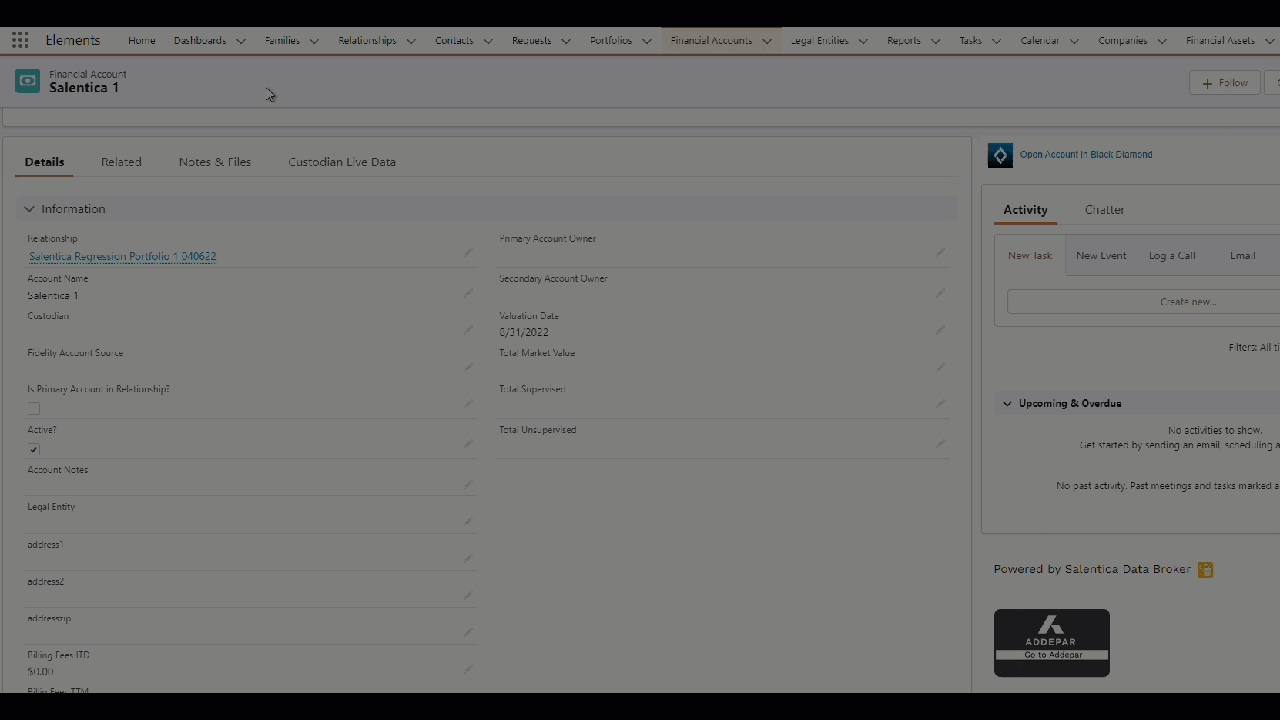Edit the Relationship field via pencil icon

click(468, 253)
